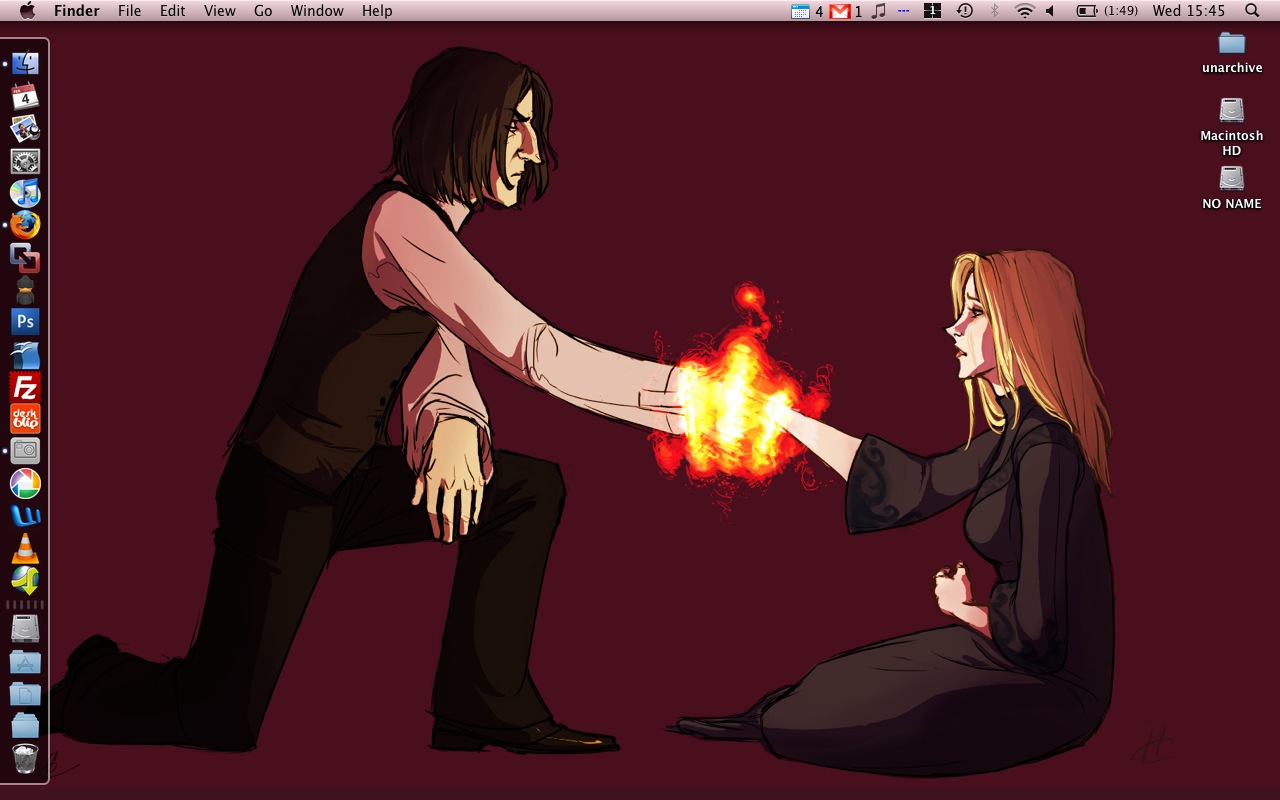This screenshot has height=800, width=1280.
Task: Launch FileZilla from the dock
Action: (x=25, y=387)
